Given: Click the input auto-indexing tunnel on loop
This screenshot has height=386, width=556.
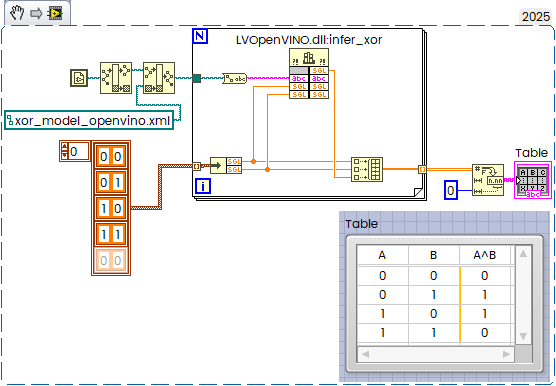Looking at the screenshot, I should (x=196, y=166).
